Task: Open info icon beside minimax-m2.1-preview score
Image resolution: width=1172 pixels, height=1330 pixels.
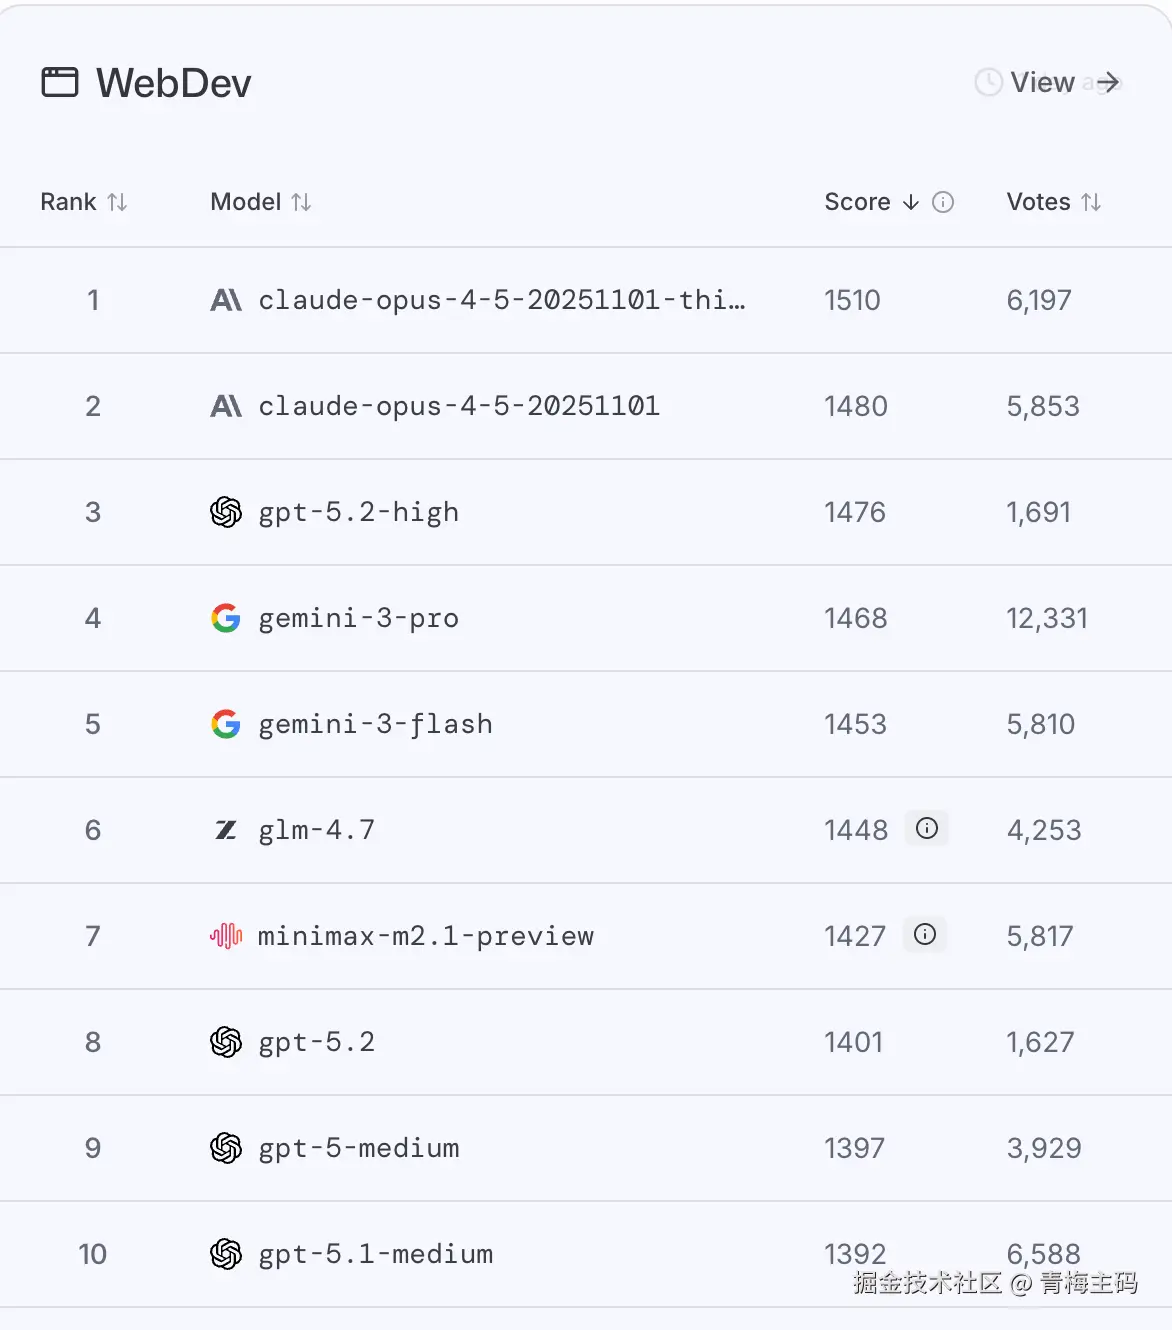Action: 925,934
